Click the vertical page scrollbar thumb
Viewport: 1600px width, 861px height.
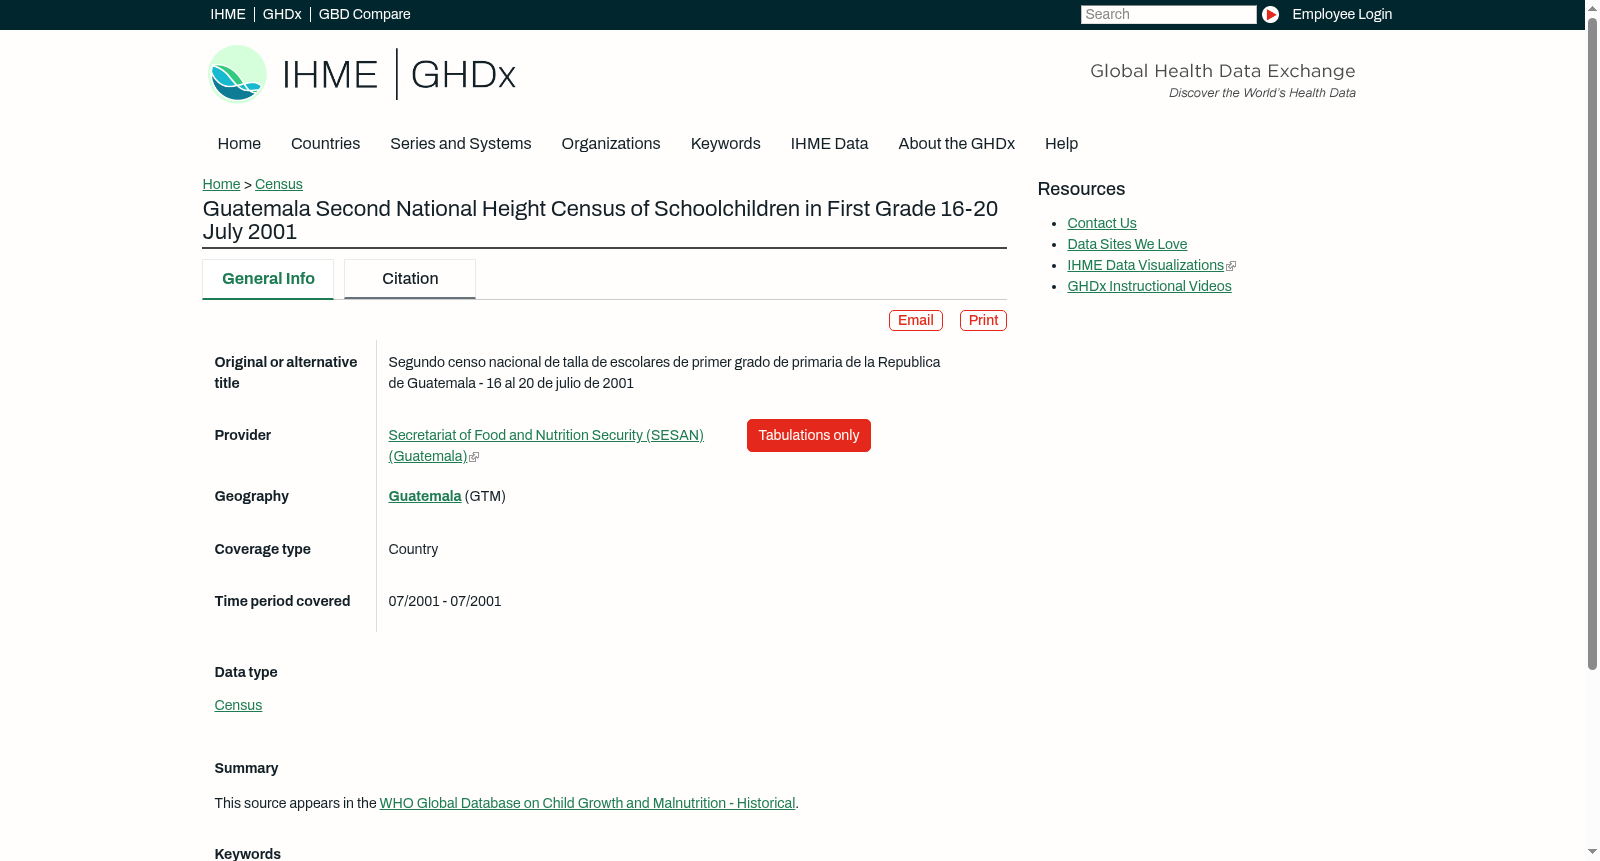1592,343
